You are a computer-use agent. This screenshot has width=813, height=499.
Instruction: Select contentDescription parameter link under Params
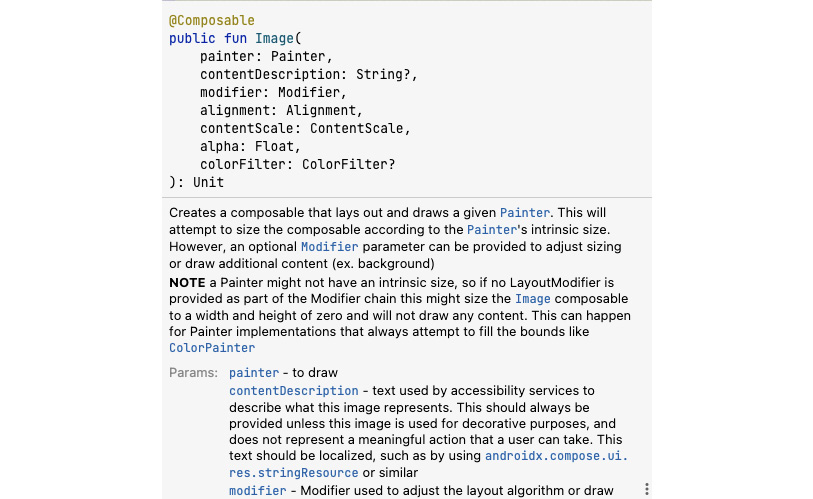(x=293, y=391)
